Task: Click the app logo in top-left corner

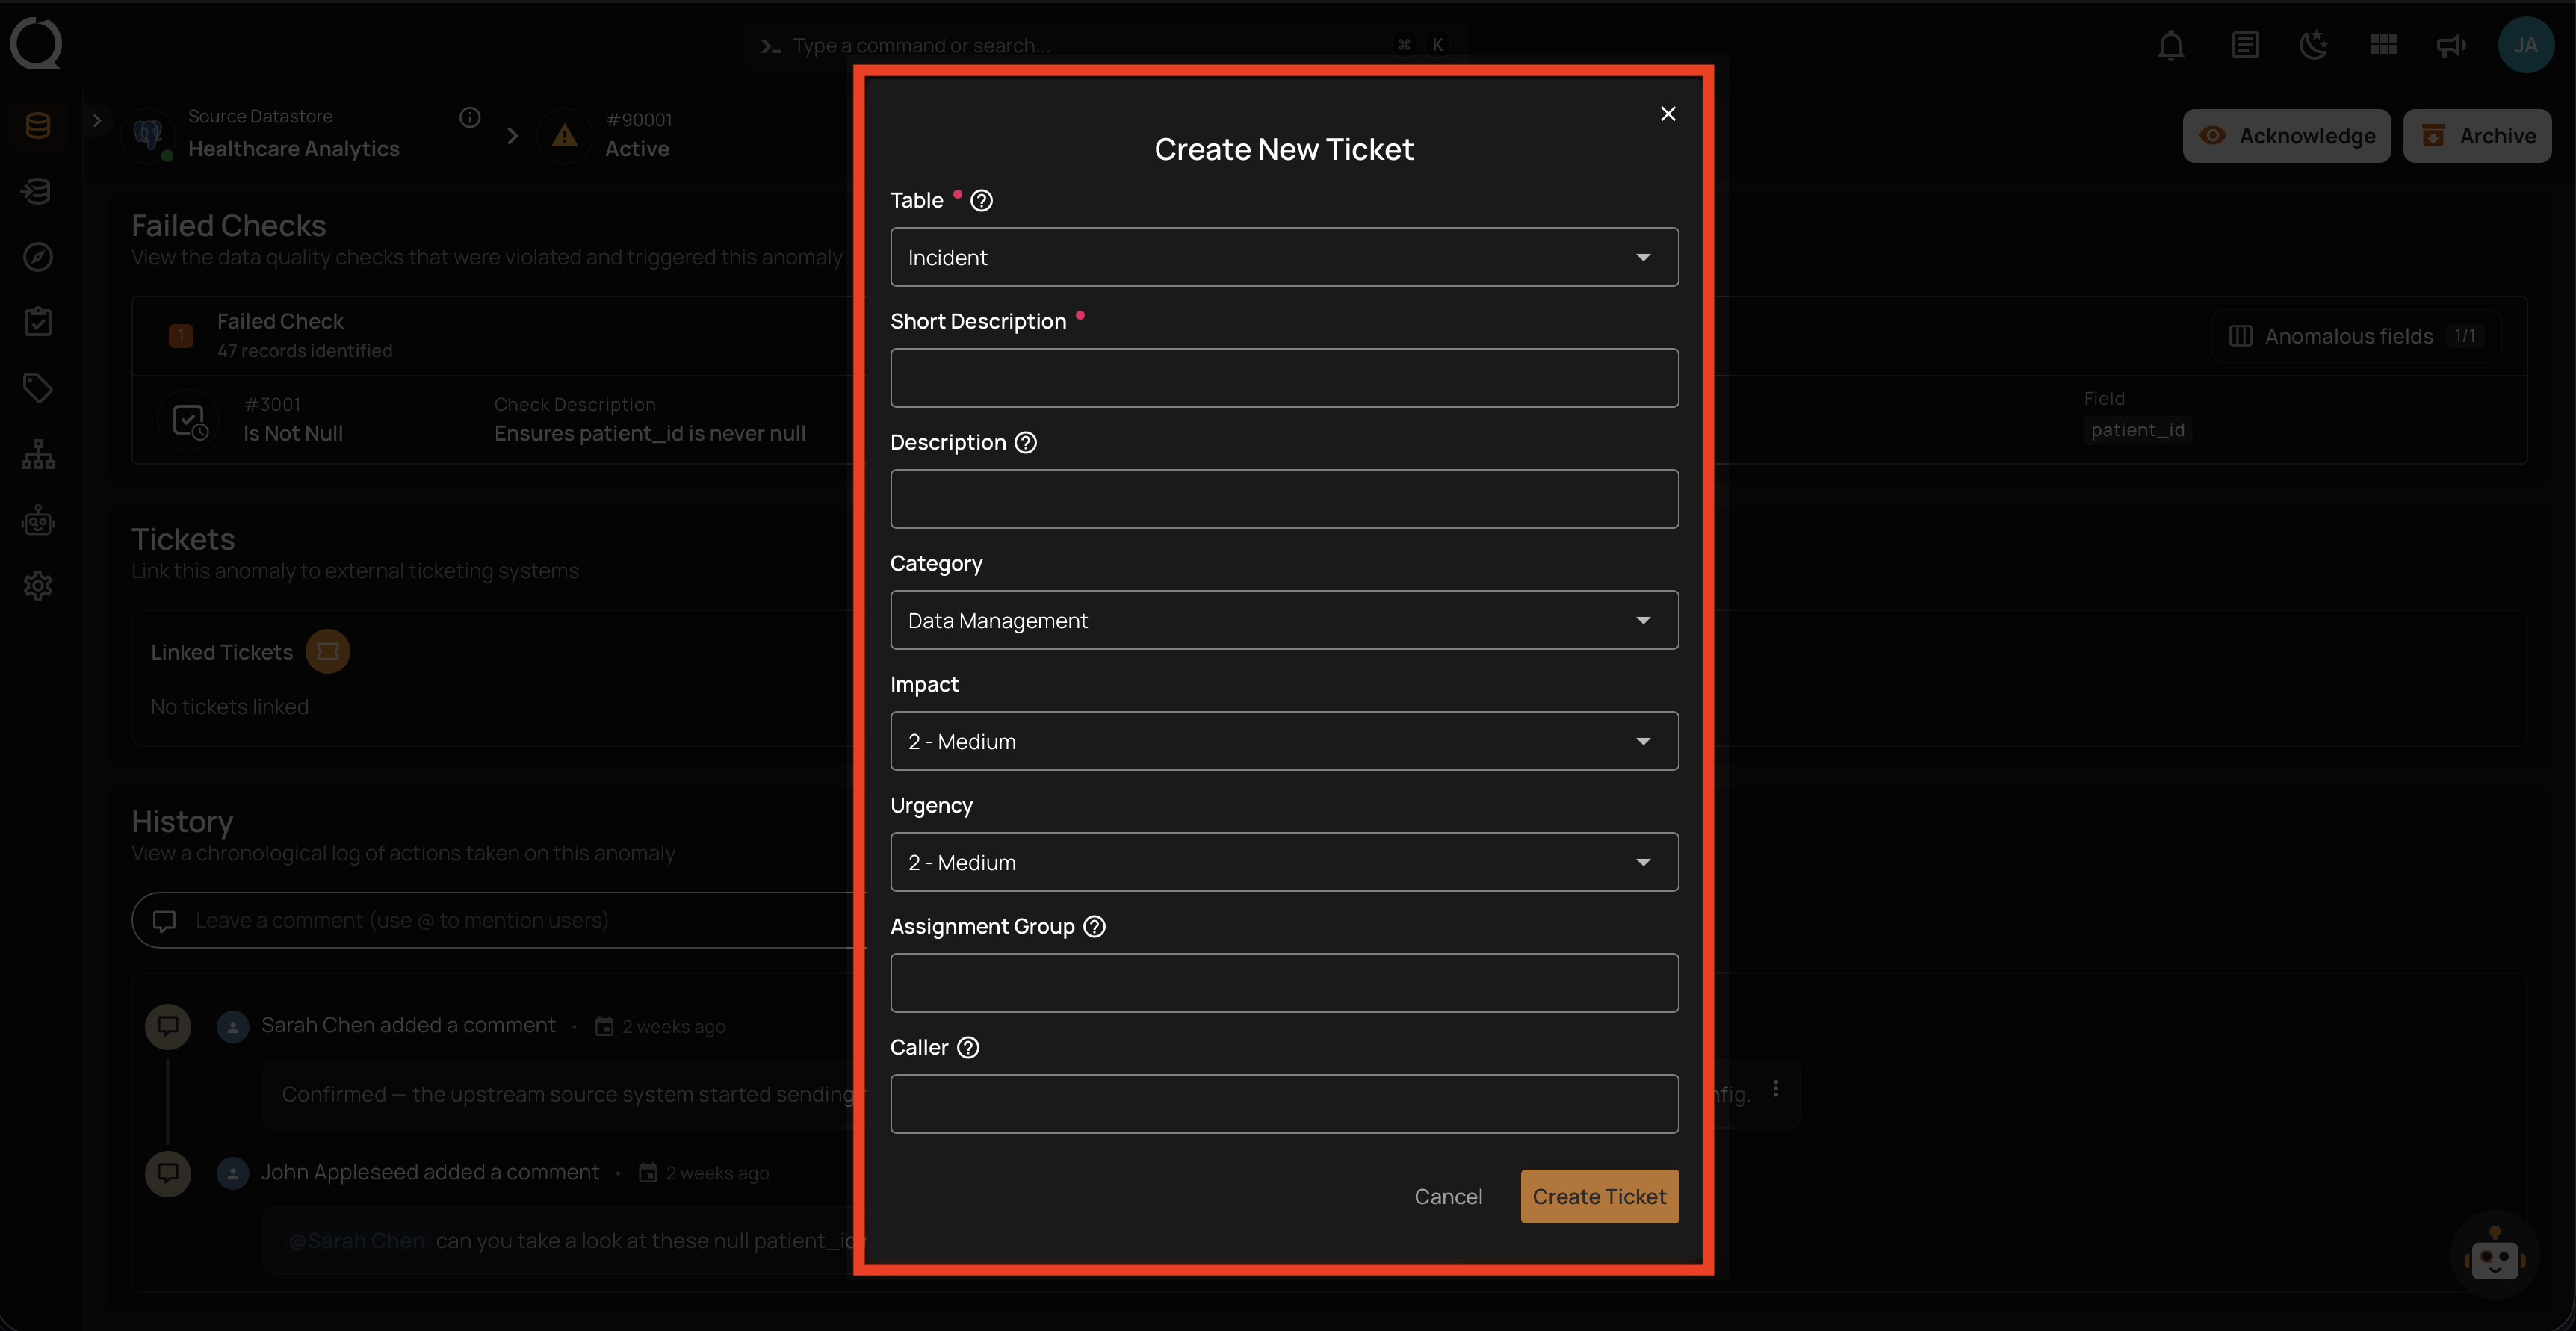Action: (36, 45)
